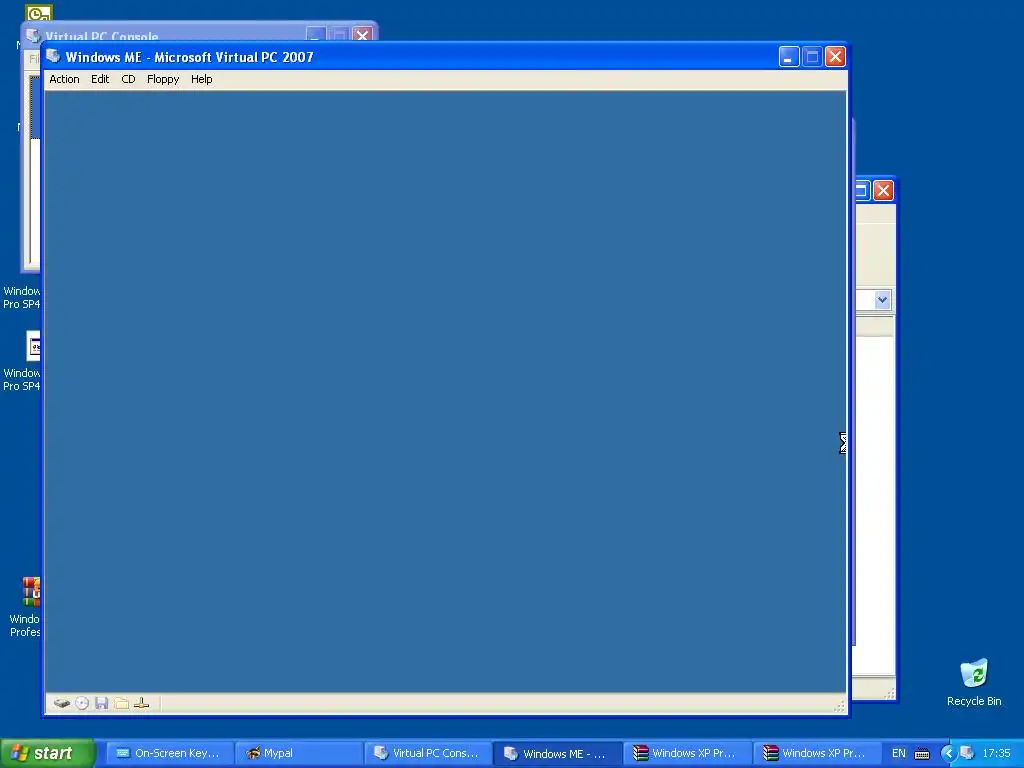
Task: Click the Virtual PC Console title bar icon
Action: pos(33,35)
